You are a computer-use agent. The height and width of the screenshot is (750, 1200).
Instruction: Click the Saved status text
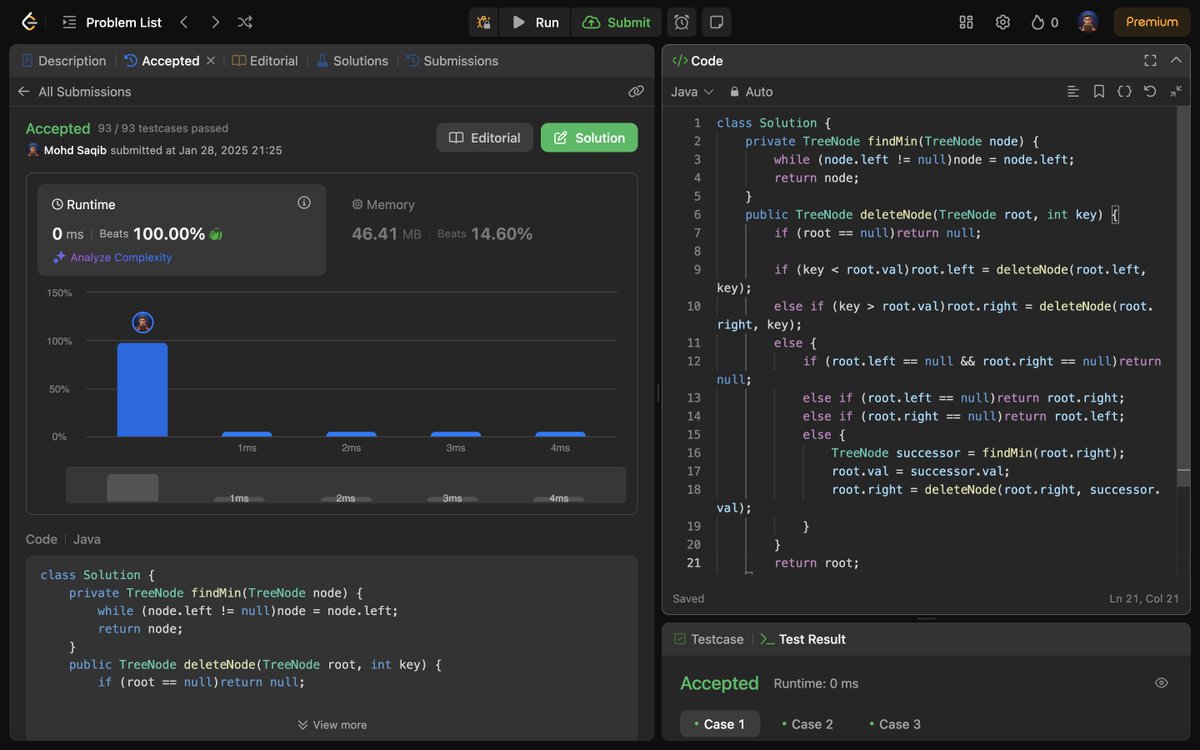[689, 599]
